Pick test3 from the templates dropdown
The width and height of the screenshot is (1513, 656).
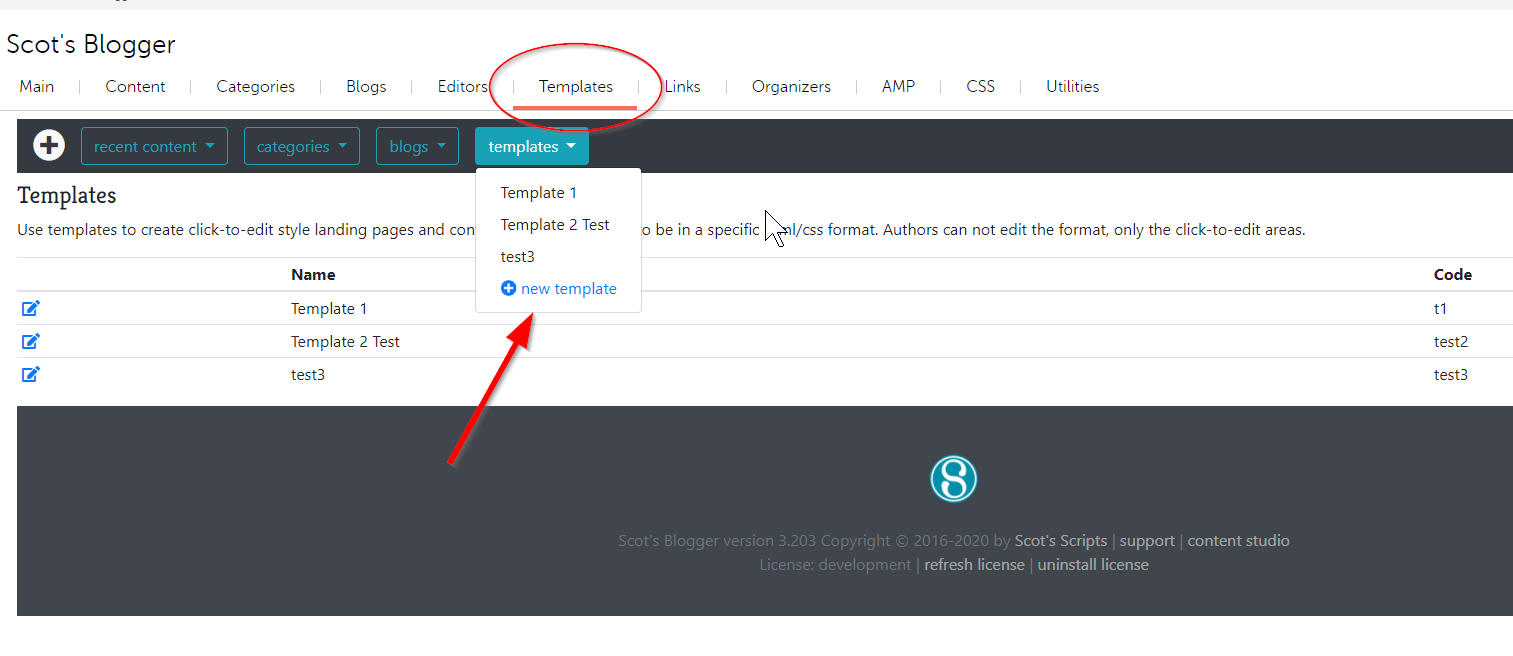point(517,257)
